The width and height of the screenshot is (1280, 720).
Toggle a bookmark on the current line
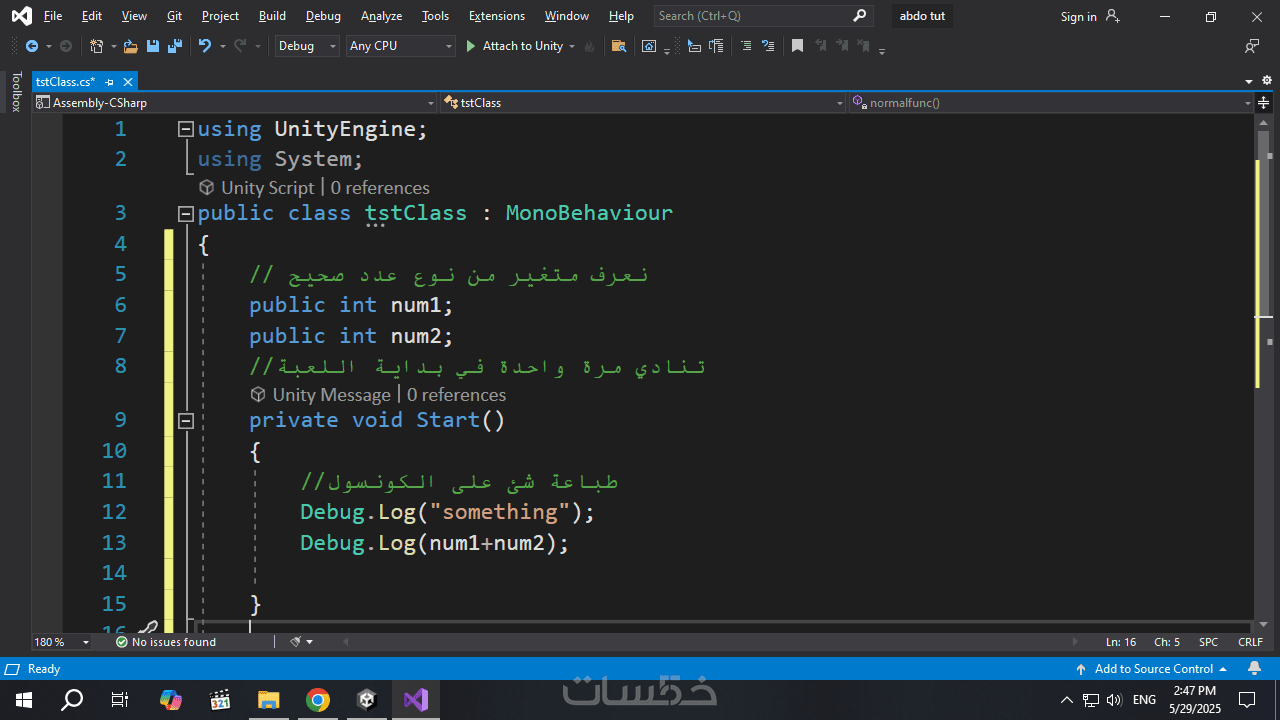(x=797, y=46)
